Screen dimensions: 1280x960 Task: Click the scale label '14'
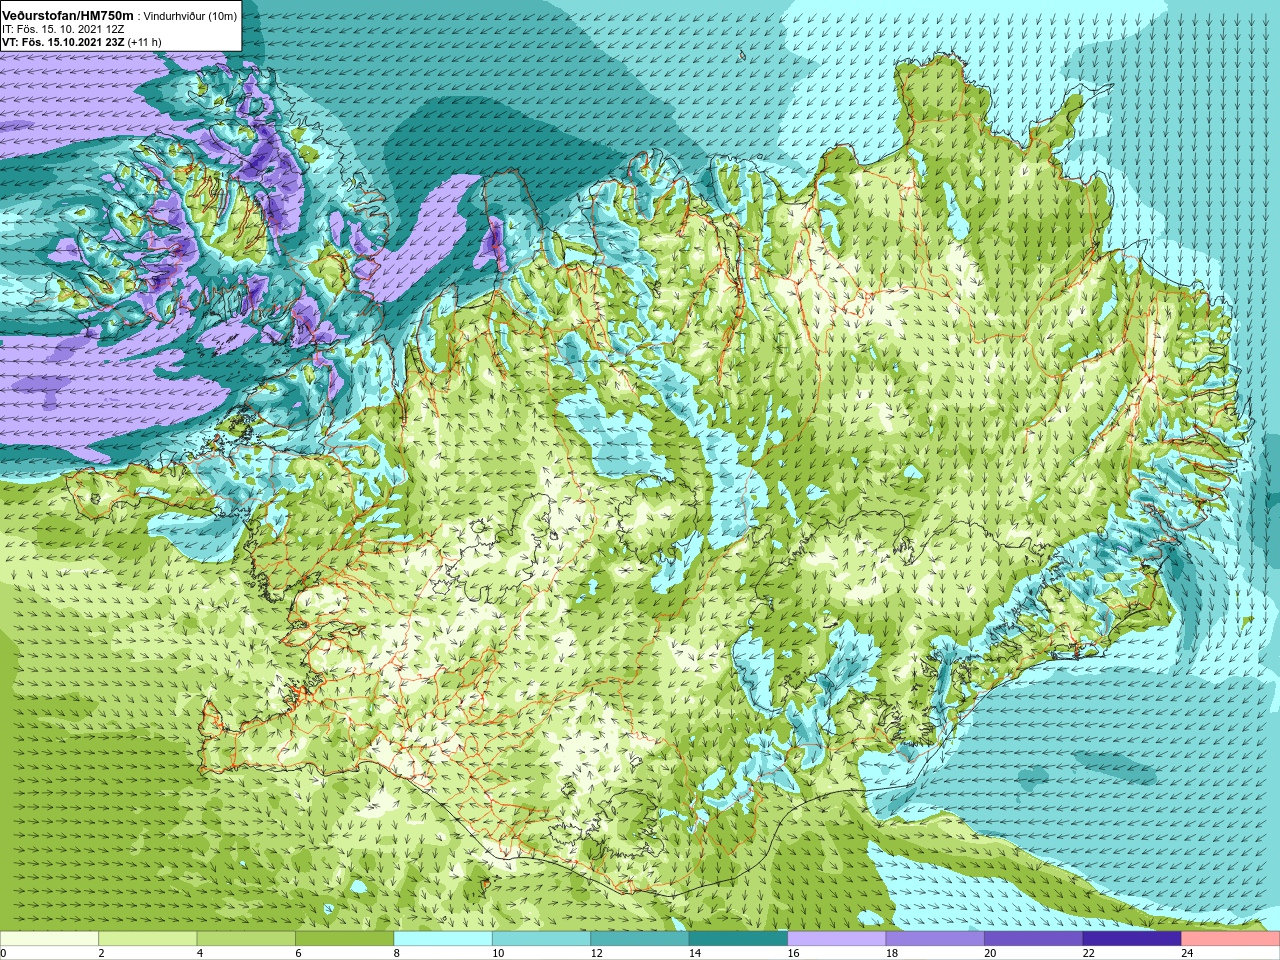point(694,953)
